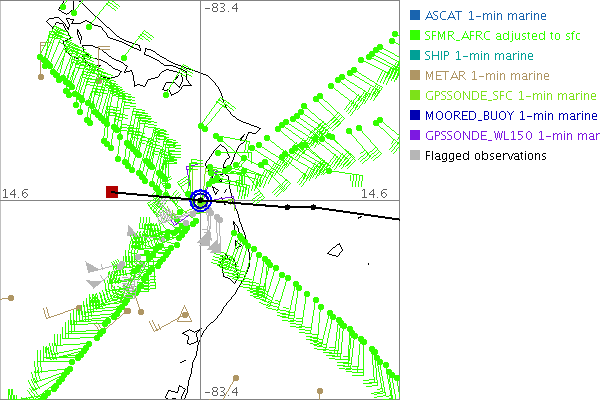Select the blue concentric circle storm center
The image size is (600, 400).
click(x=200, y=200)
